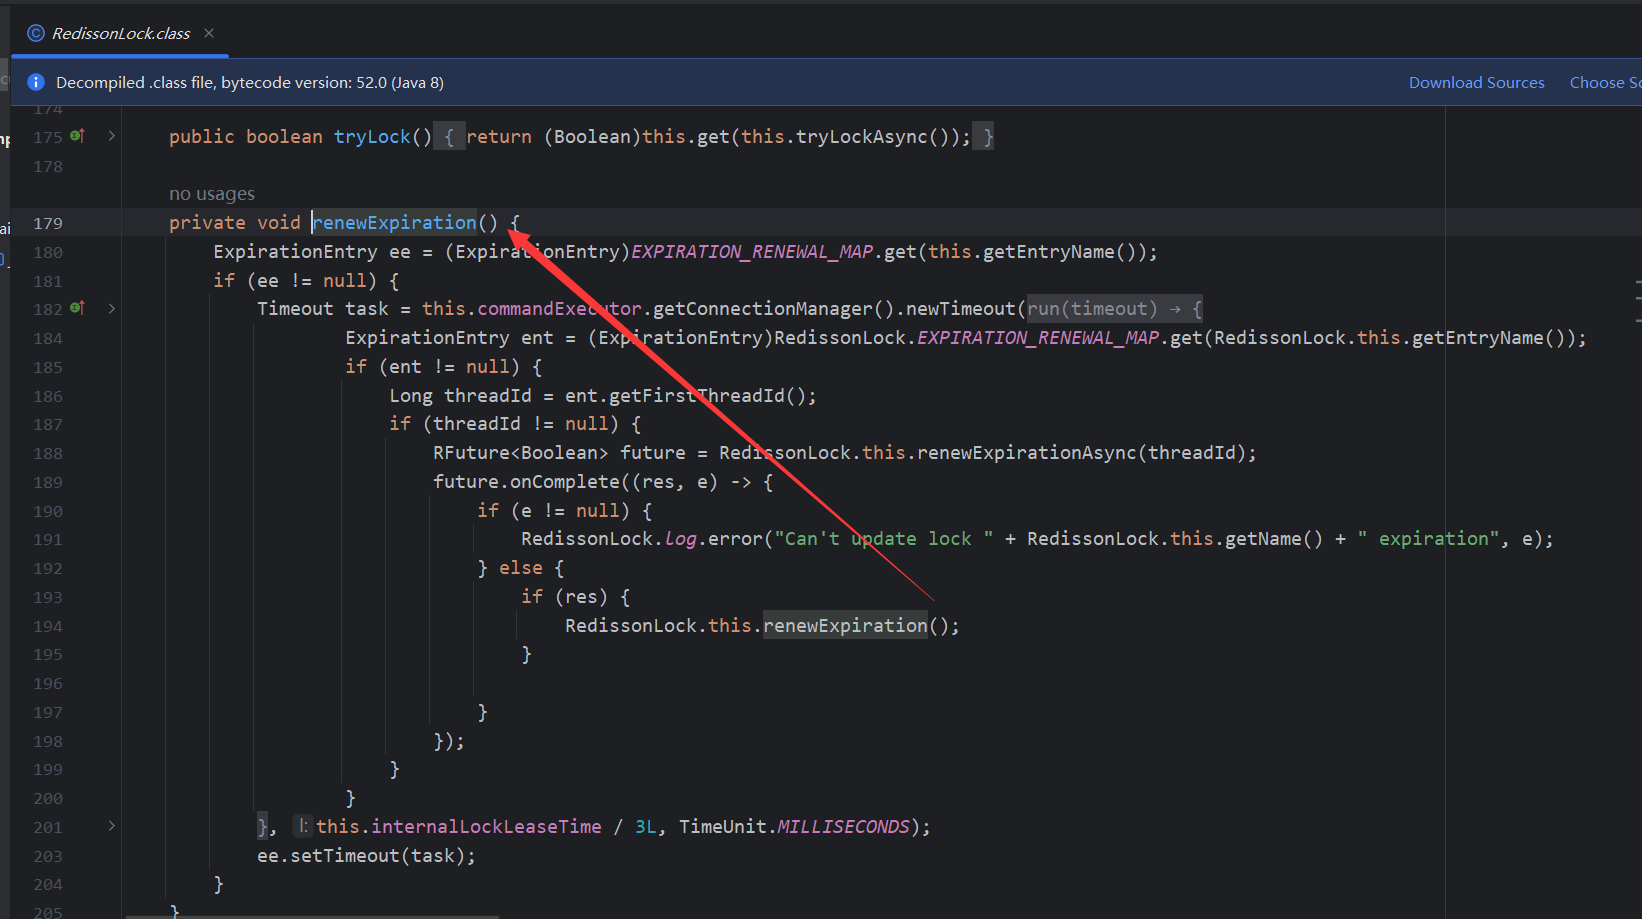Click the tryLock method name on line 175

click(372, 137)
